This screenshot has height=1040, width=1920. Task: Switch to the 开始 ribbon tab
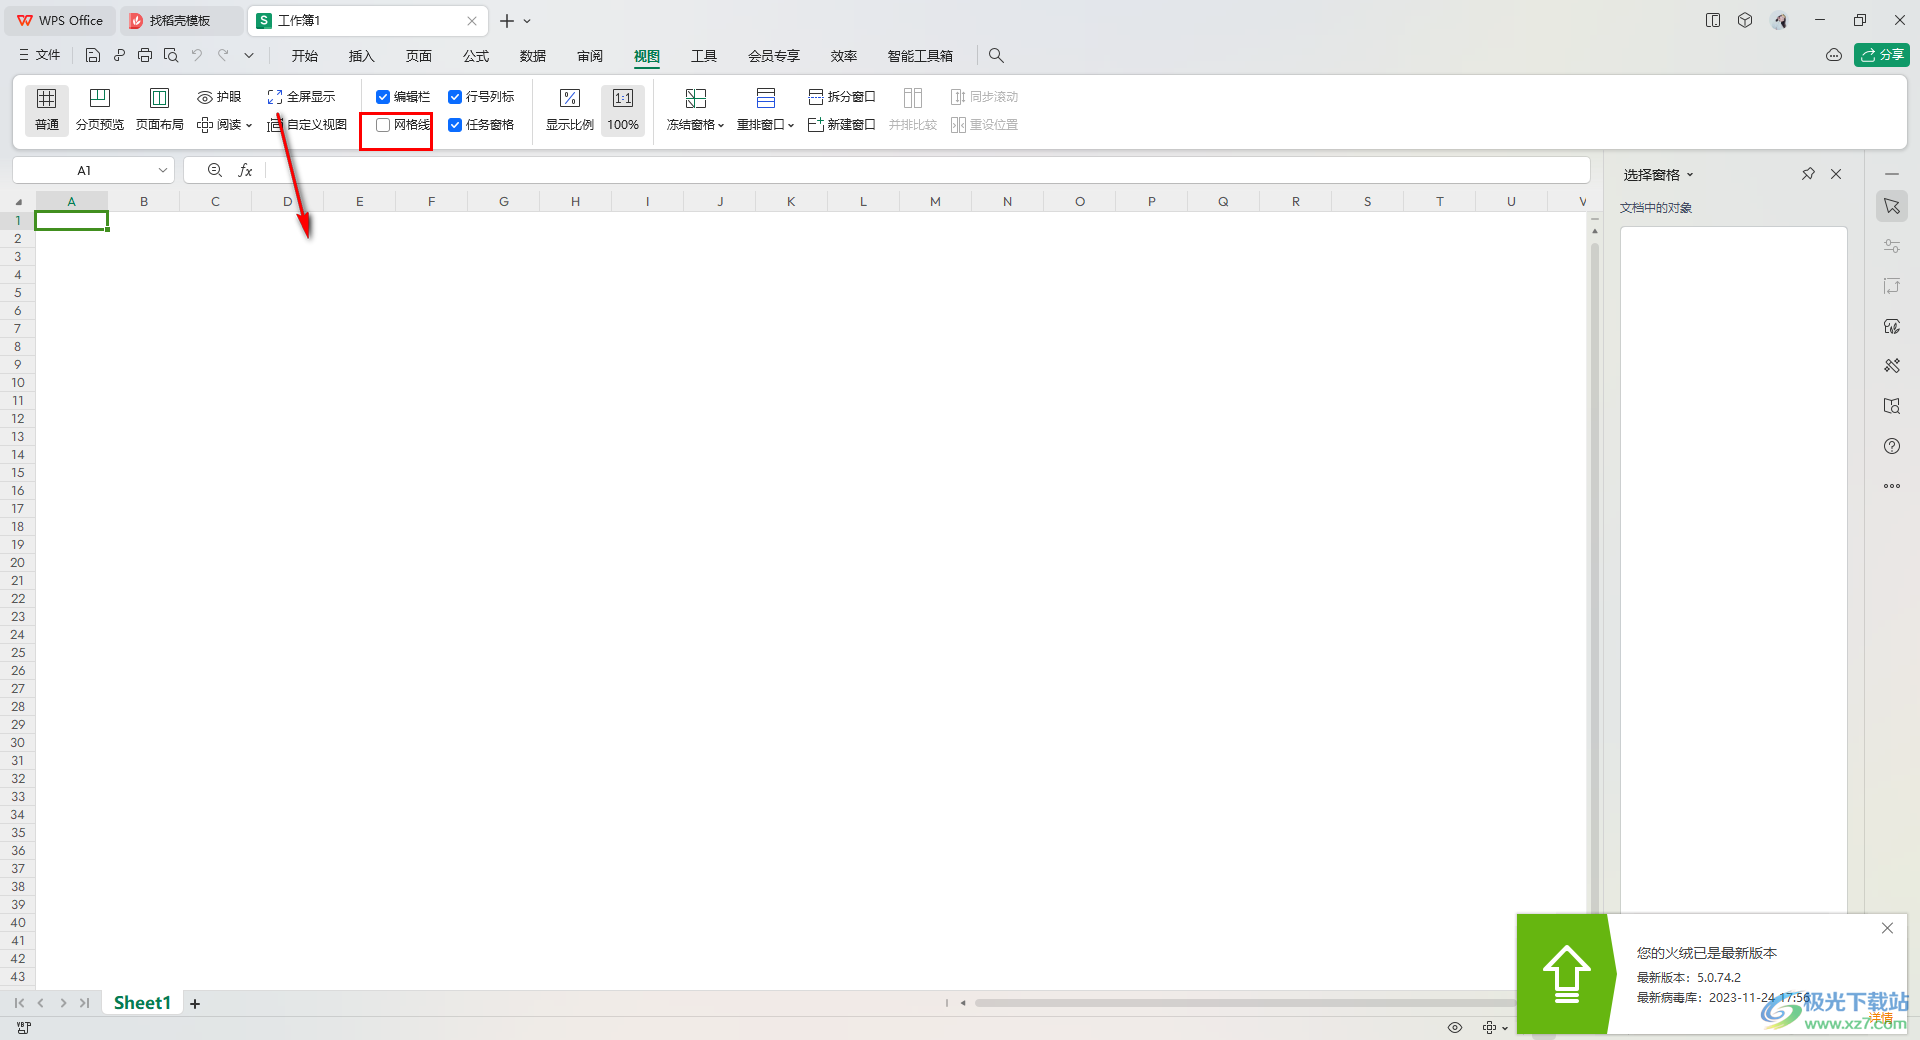click(305, 56)
